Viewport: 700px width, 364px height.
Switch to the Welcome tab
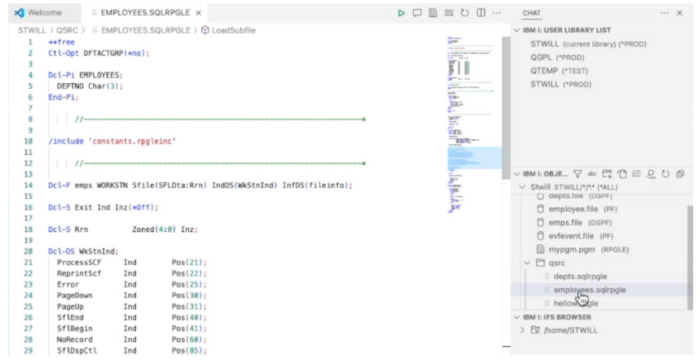39,13
